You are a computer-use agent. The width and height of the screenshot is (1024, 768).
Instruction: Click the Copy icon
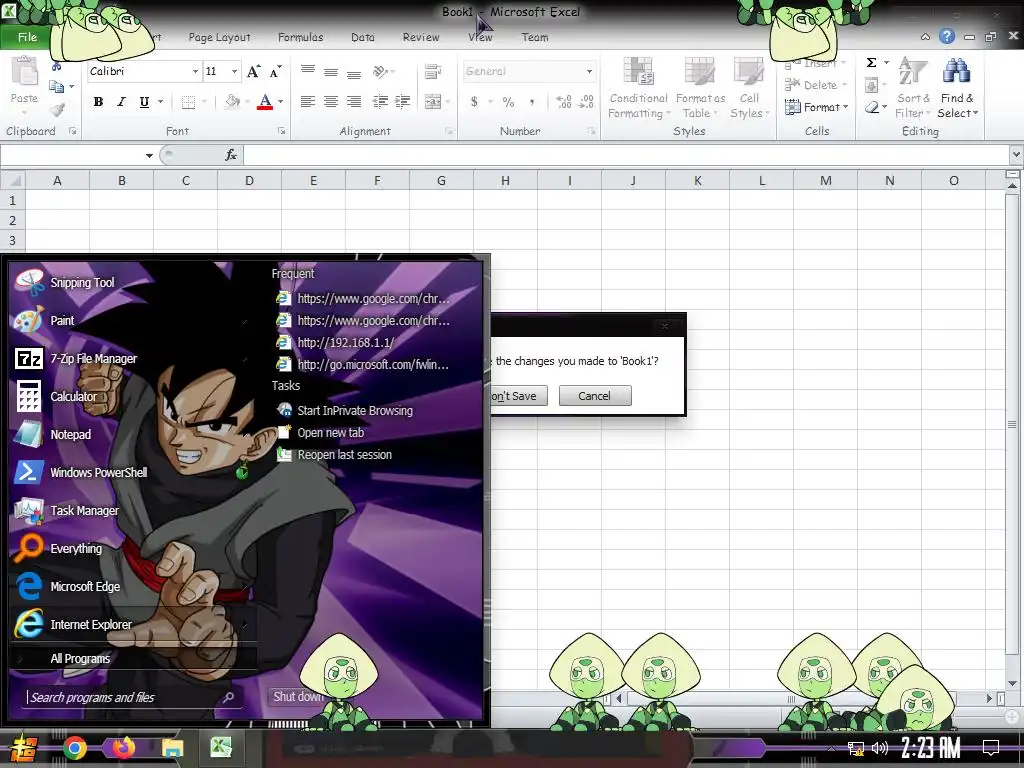(x=57, y=86)
